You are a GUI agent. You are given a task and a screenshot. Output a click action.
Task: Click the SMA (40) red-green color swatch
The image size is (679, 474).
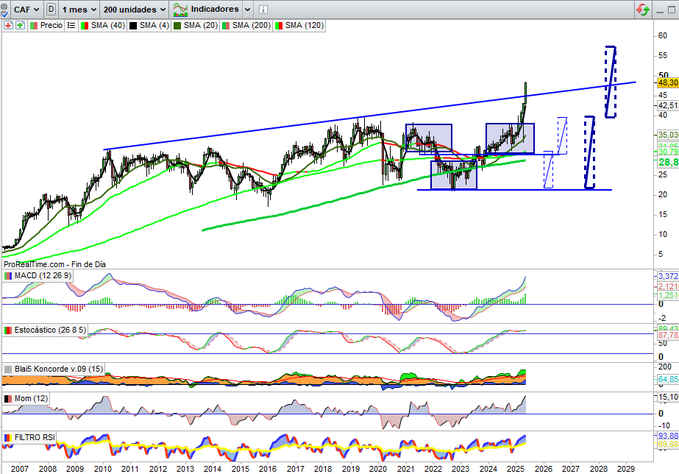pos(84,26)
